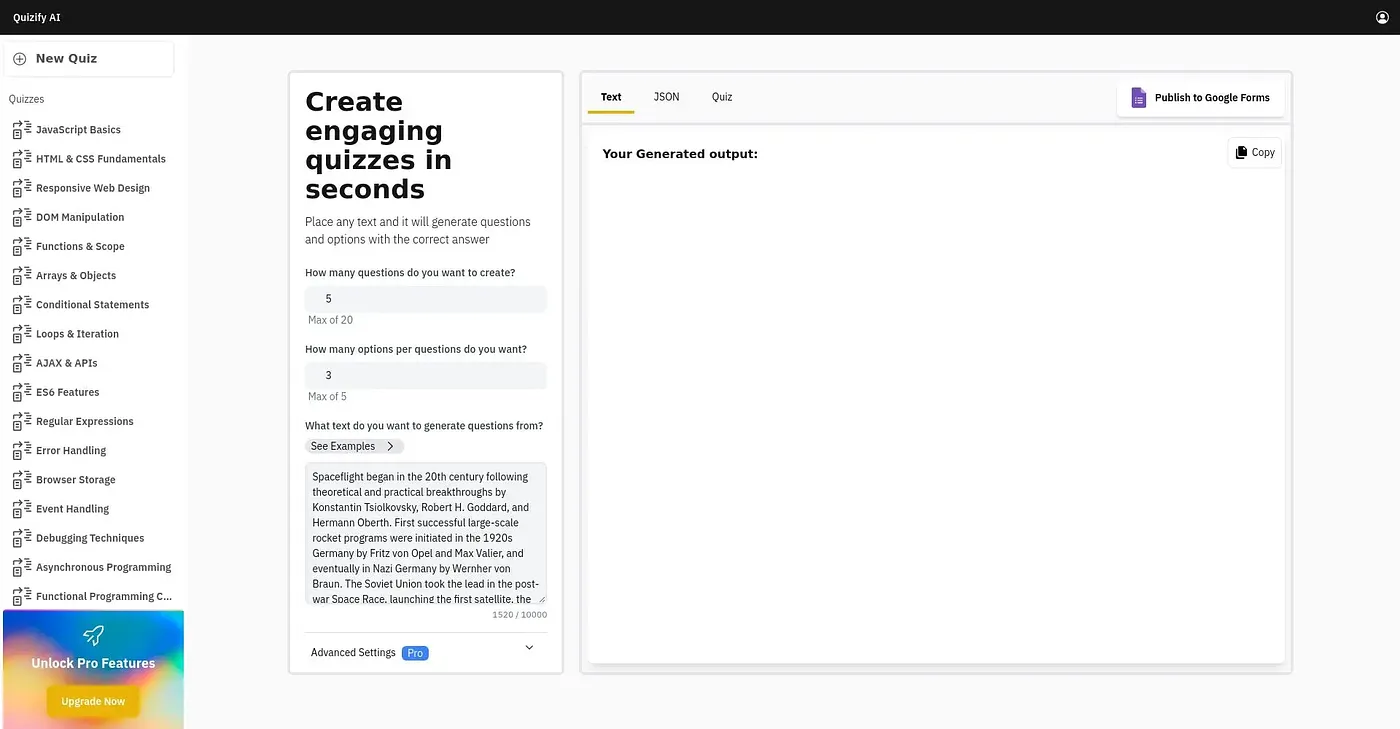Click the quiz icon next to Responsive Web Design
The image size is (1400, 729).
click(22, 188)
